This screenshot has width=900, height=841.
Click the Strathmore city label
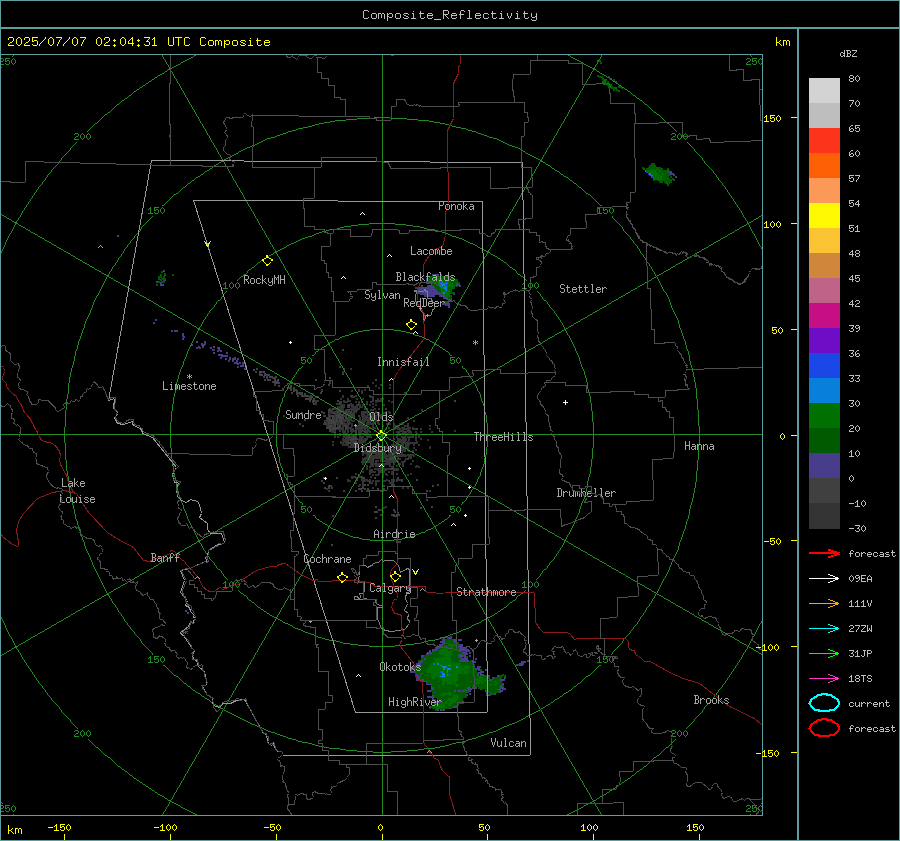point(486,592)
